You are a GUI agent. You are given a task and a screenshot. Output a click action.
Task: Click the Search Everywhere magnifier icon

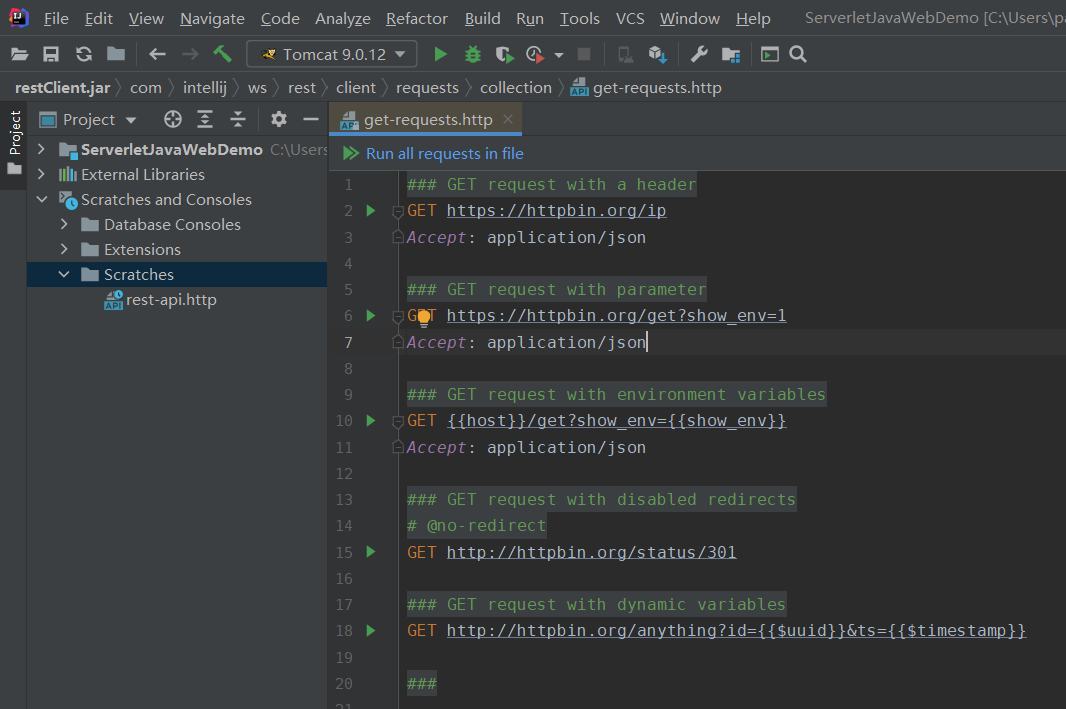tap(798, 54)
